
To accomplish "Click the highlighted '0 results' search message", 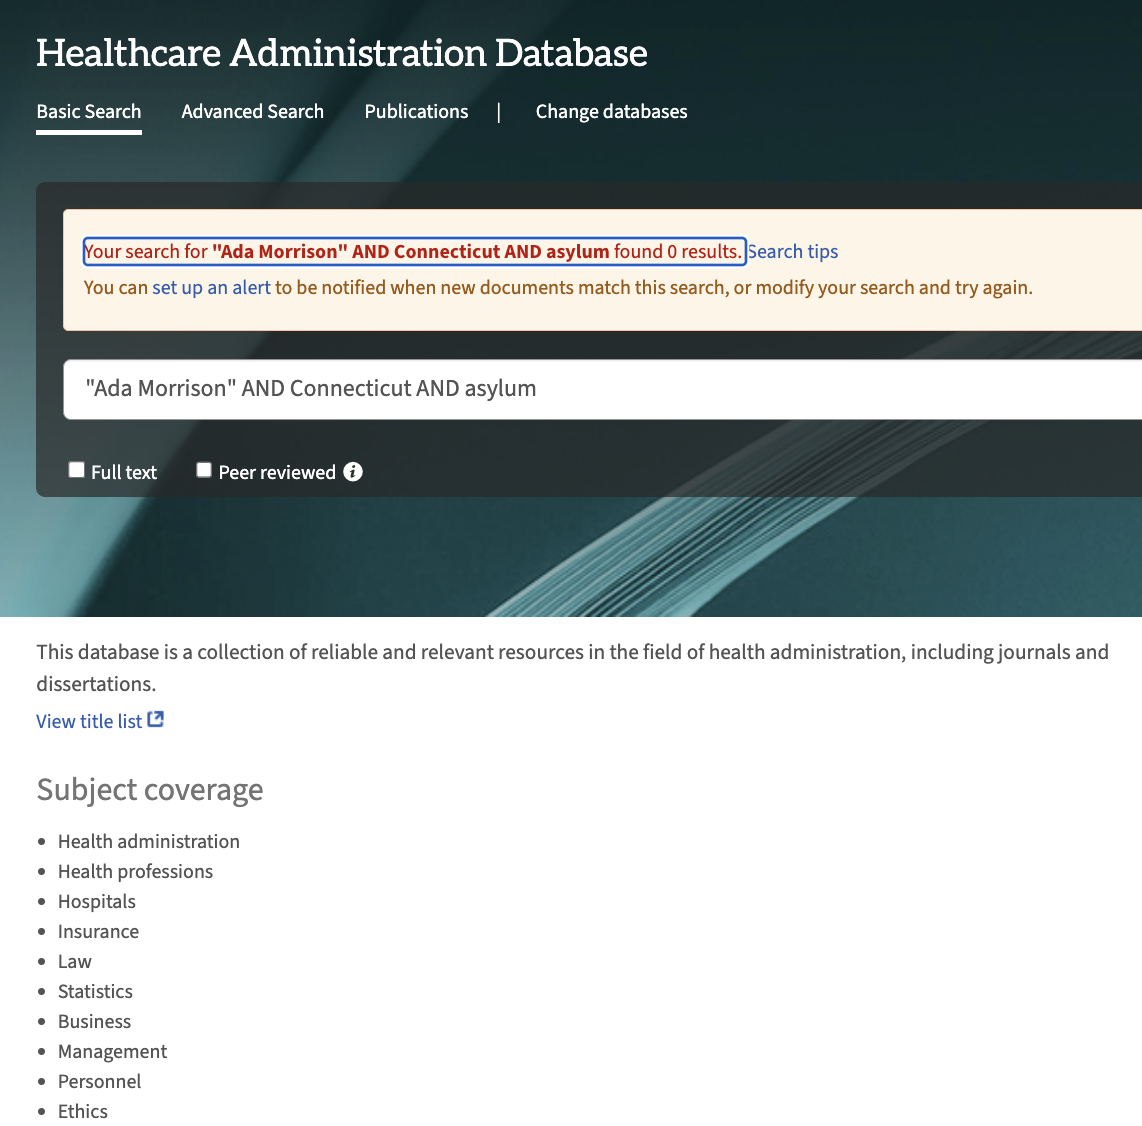I will click(413, 252).
